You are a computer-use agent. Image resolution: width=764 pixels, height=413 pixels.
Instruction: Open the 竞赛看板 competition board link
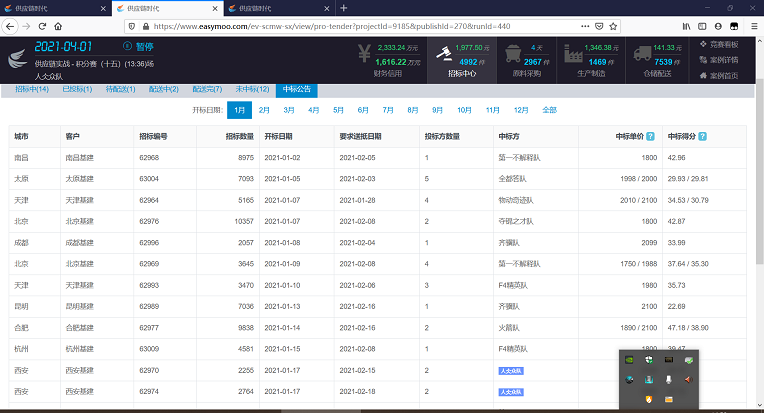coord(724,44)
